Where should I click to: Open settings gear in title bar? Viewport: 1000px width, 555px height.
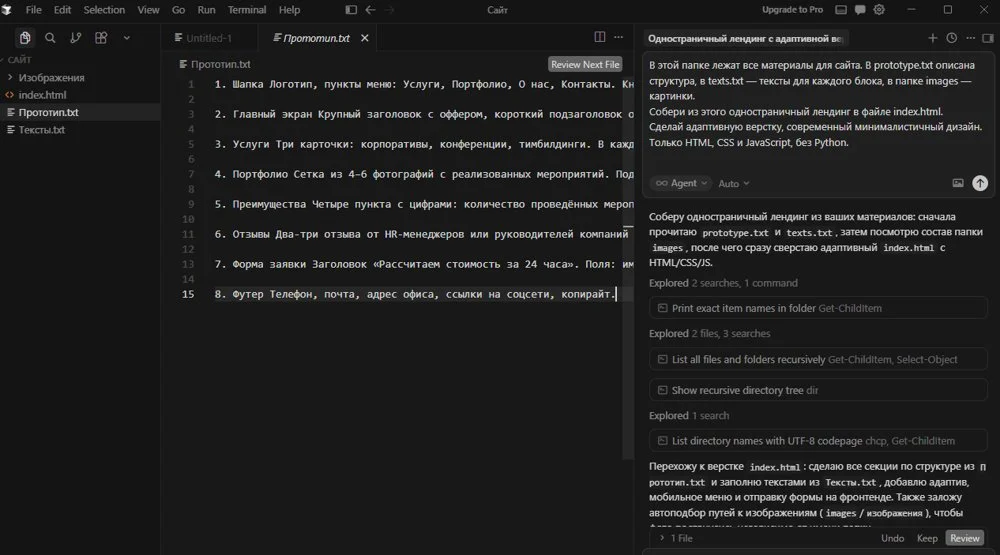(x=879, y=10)
